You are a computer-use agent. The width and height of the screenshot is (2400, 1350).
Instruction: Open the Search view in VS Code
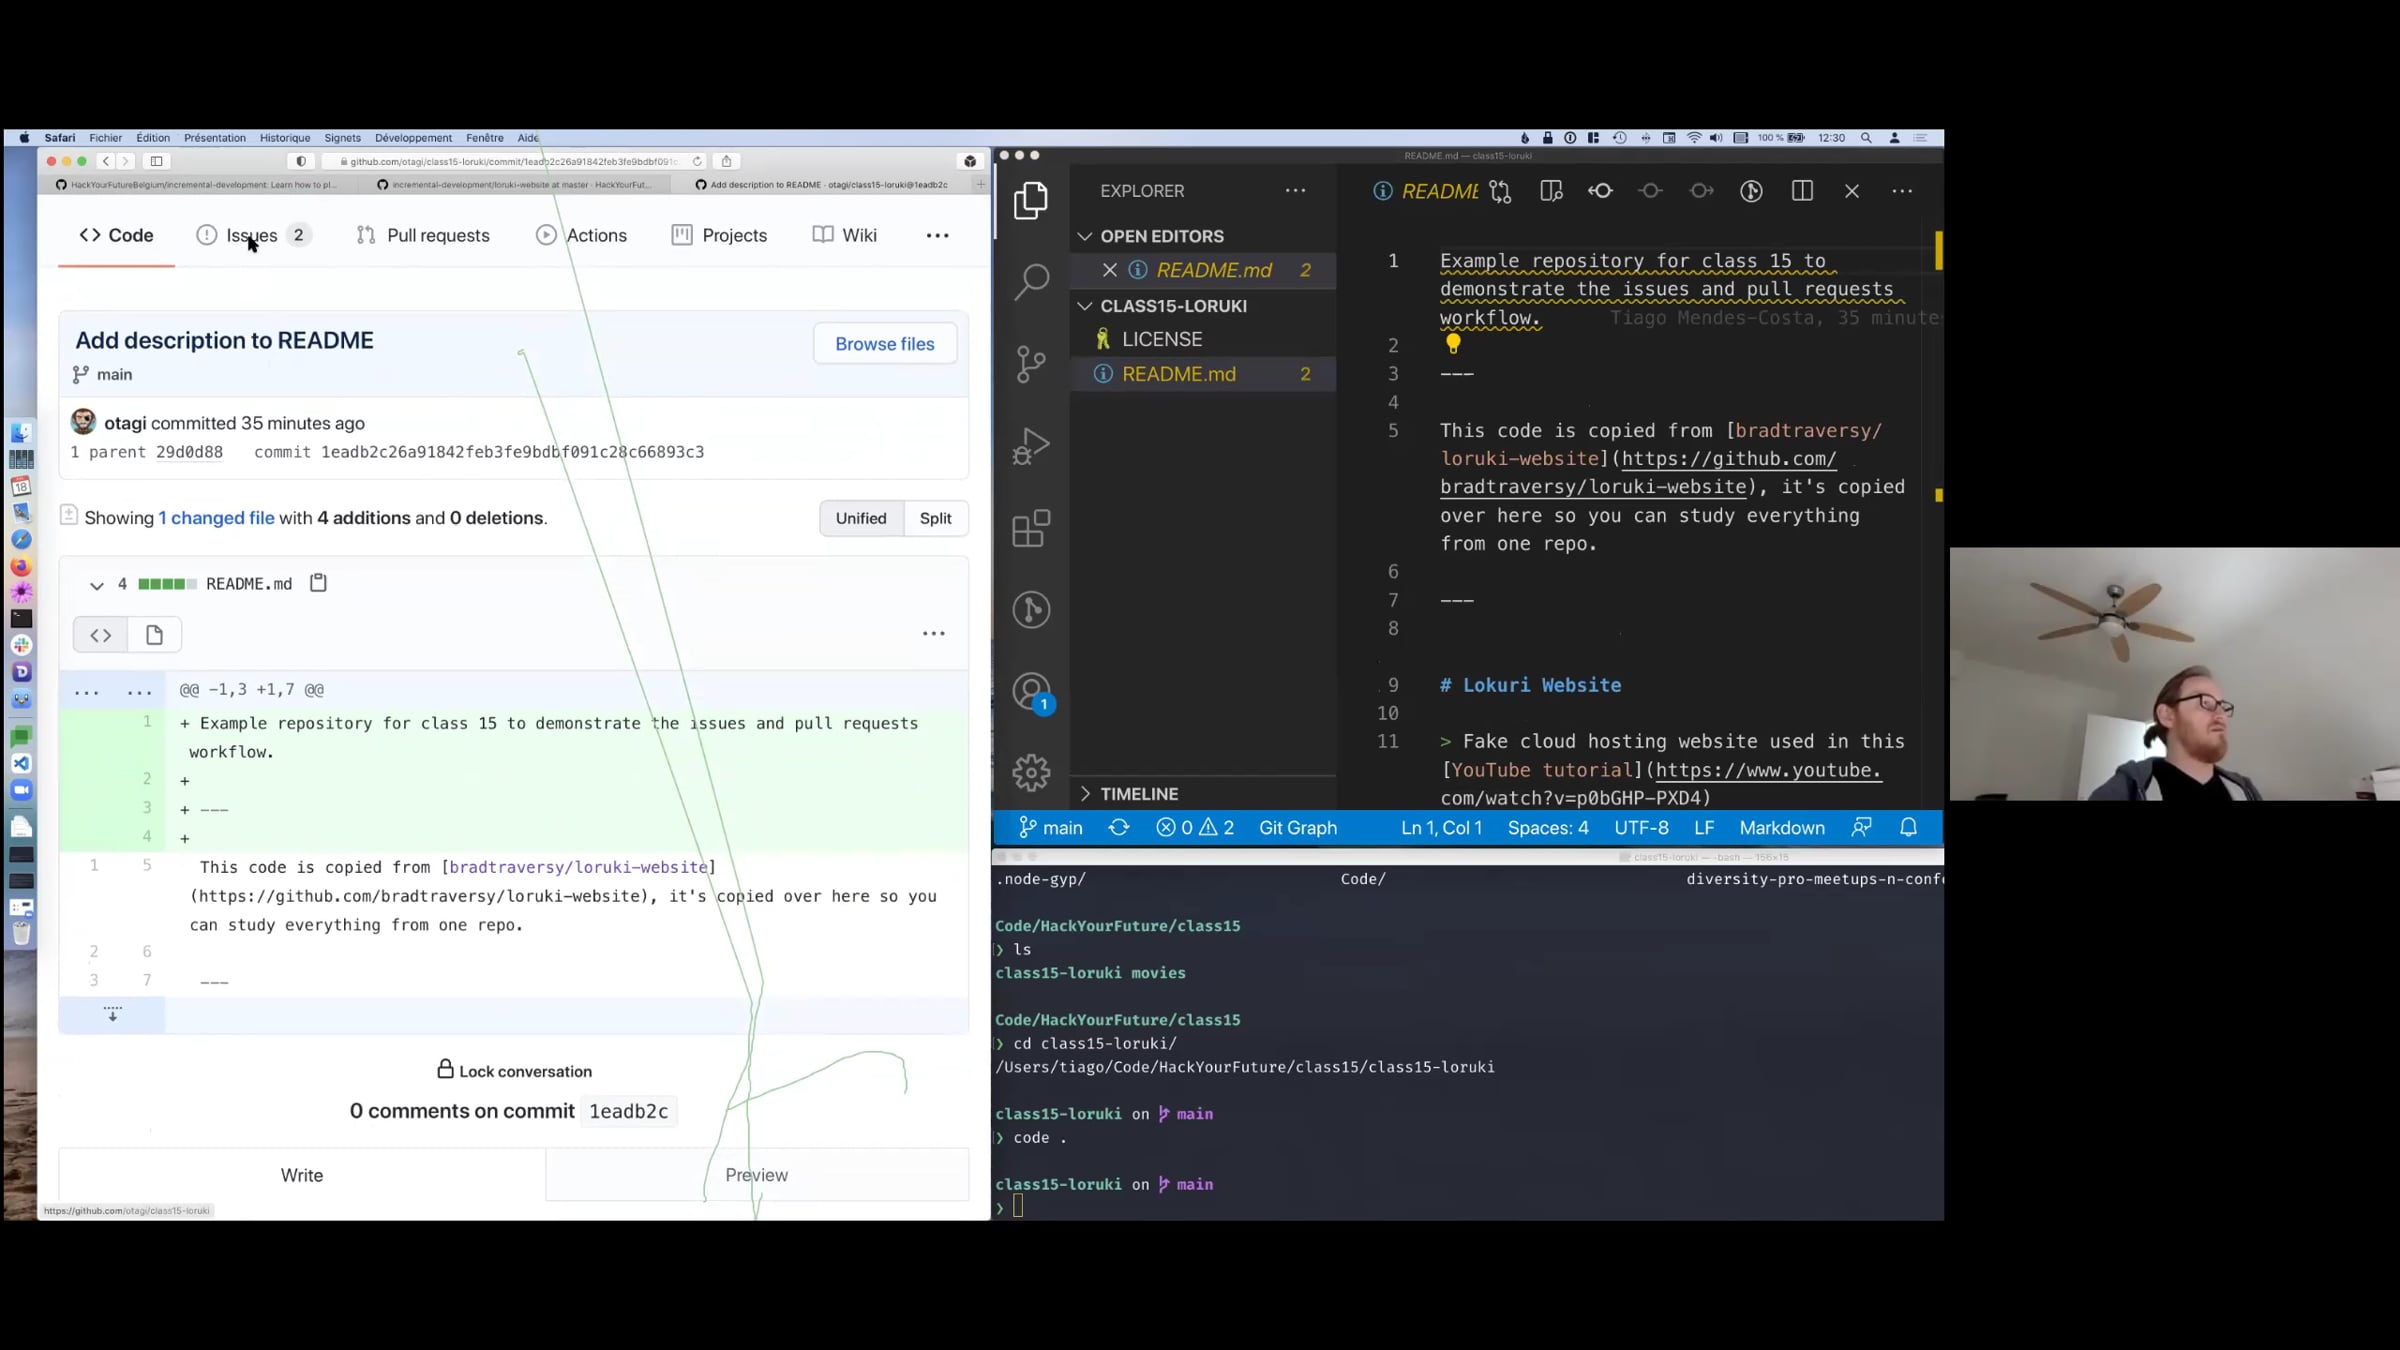tap(1031, 281)
